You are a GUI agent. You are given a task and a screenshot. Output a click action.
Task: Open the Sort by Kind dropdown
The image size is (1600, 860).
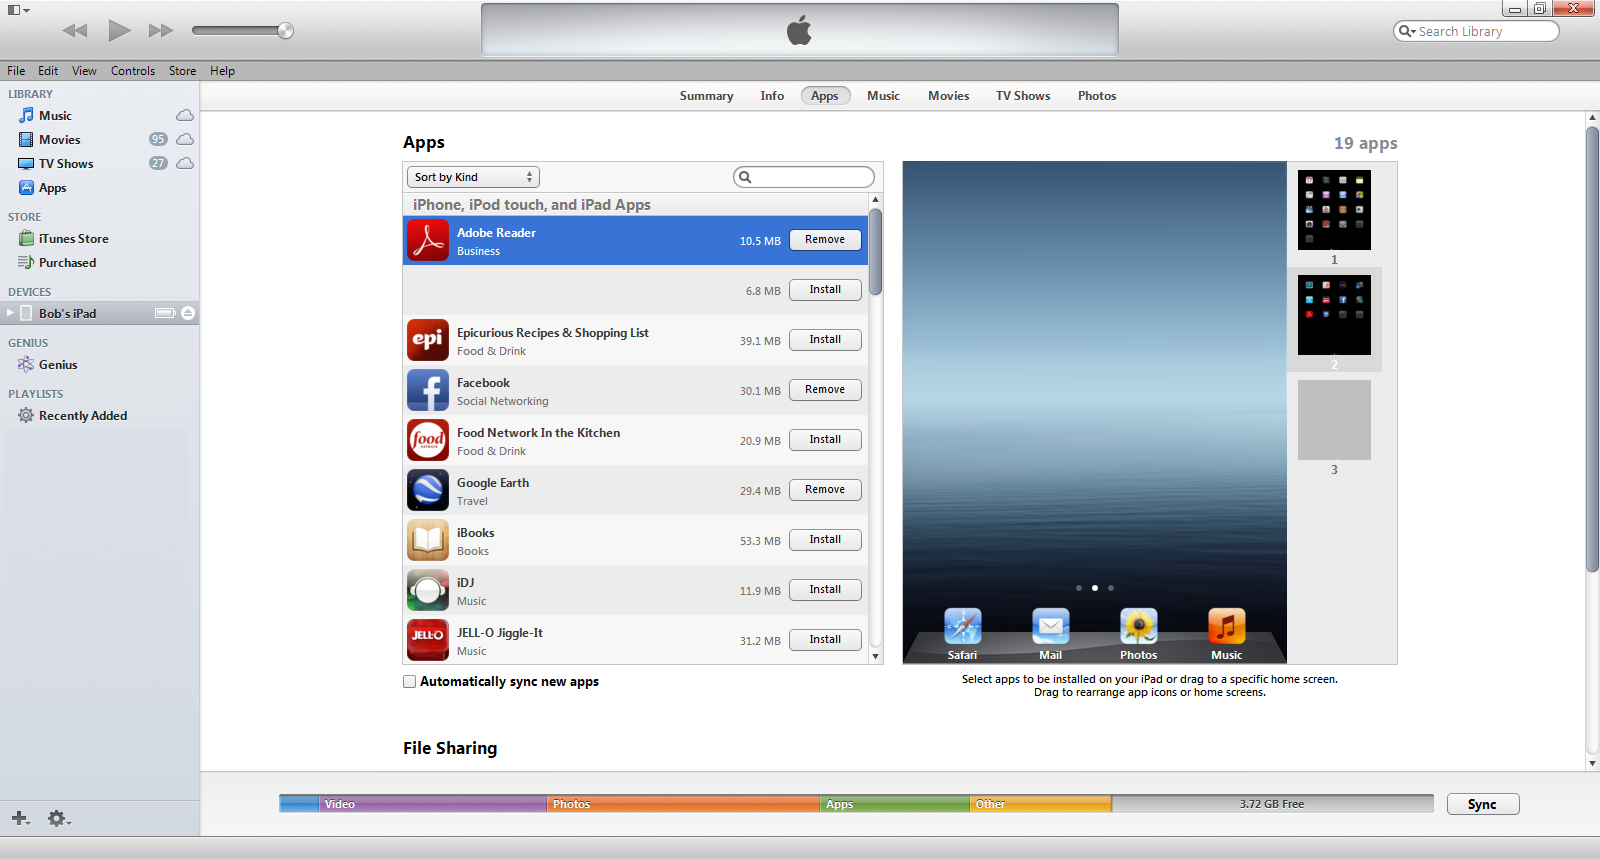[473, 177]
